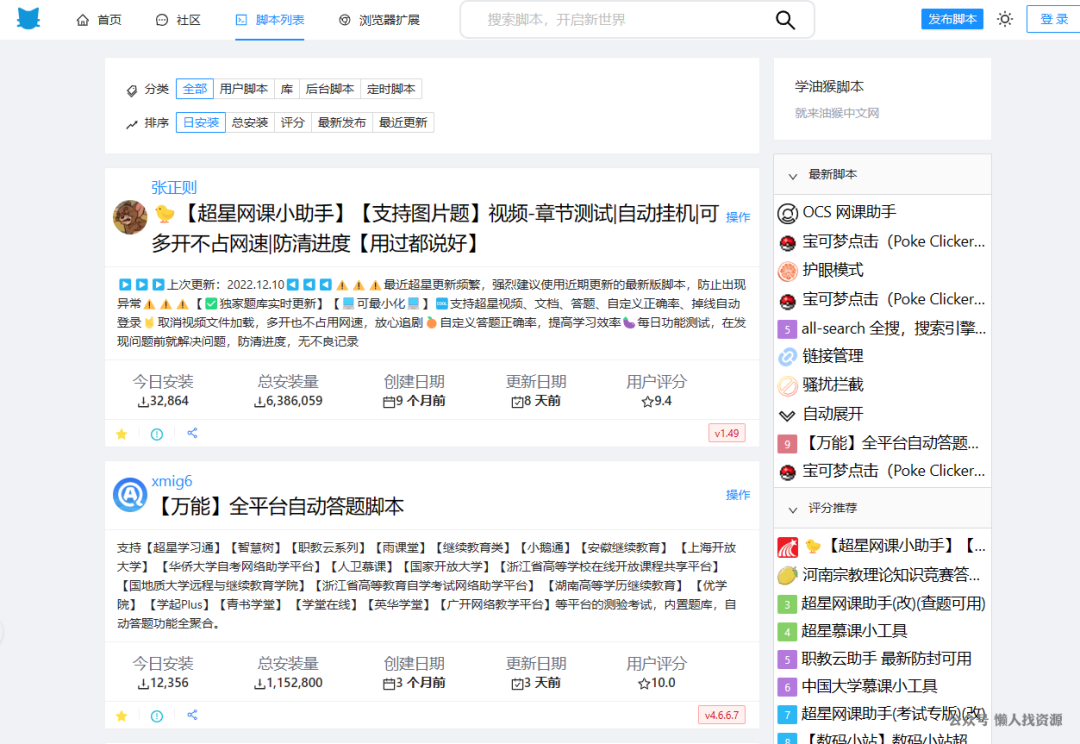This screenshot has height=744, width=1080.
Task: Sort by 评分
Action: coord(292,123)
